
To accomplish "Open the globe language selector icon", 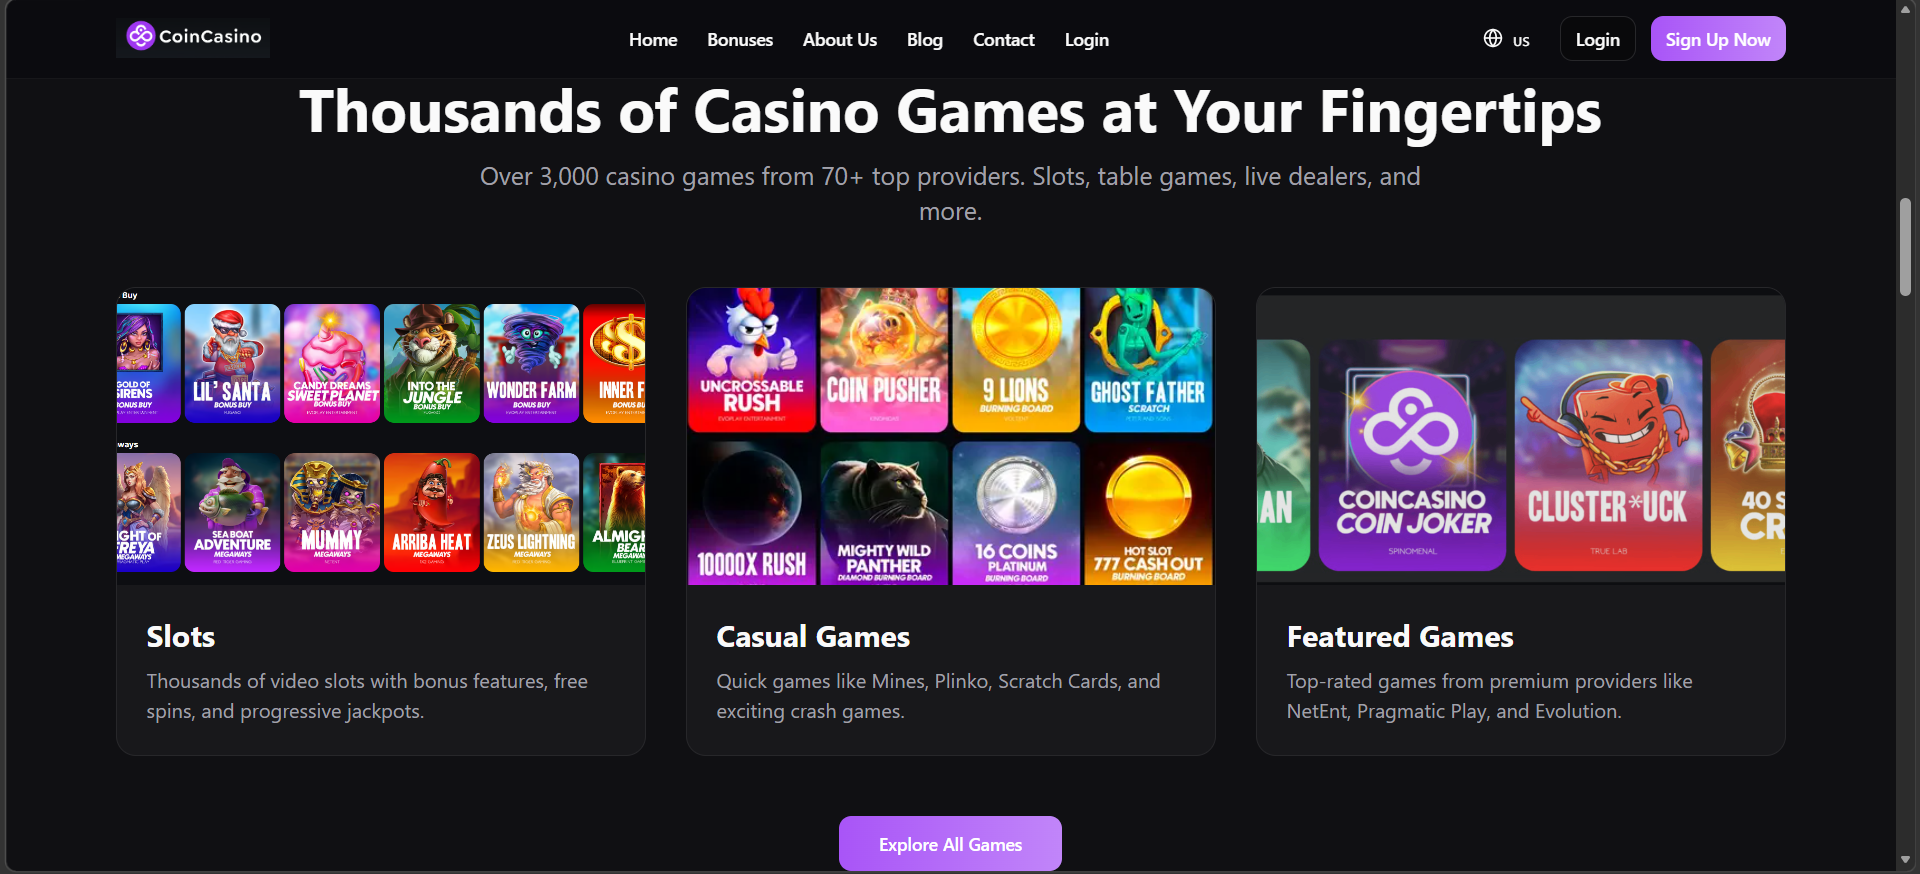I will 1492,39.
